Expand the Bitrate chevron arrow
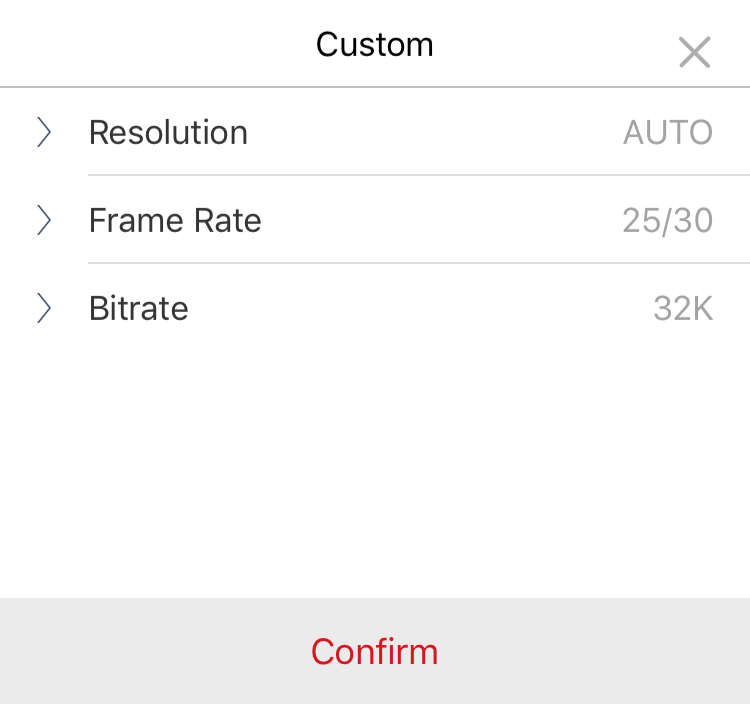 tap(44, 308)
